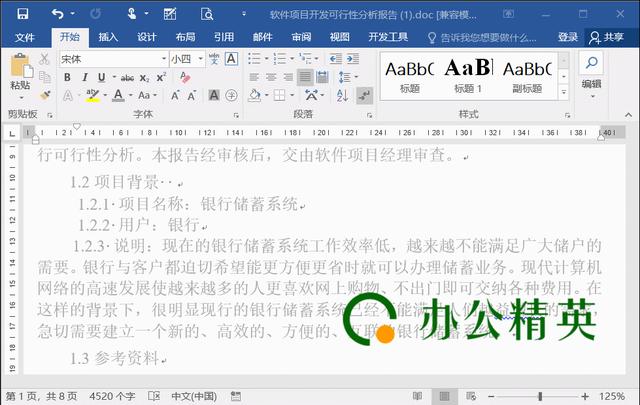Image resolution: width=640 pixels, height=405 pixels.
Task: Apply the 标题 1 style
Action: click(468, 76)
